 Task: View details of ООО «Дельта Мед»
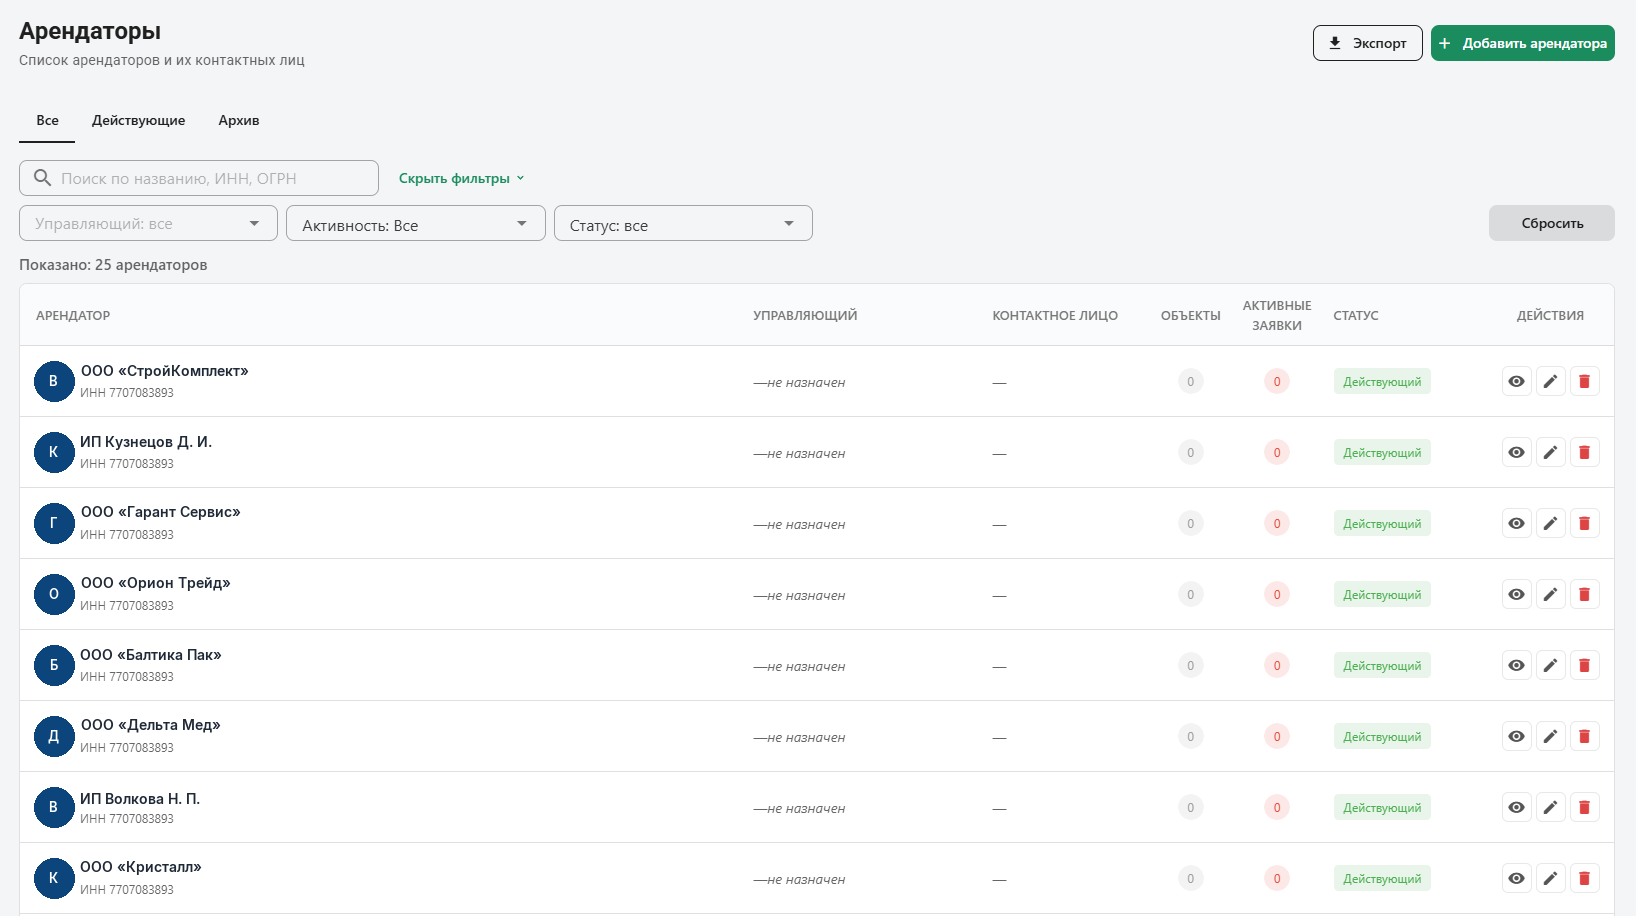(1516, 736)
